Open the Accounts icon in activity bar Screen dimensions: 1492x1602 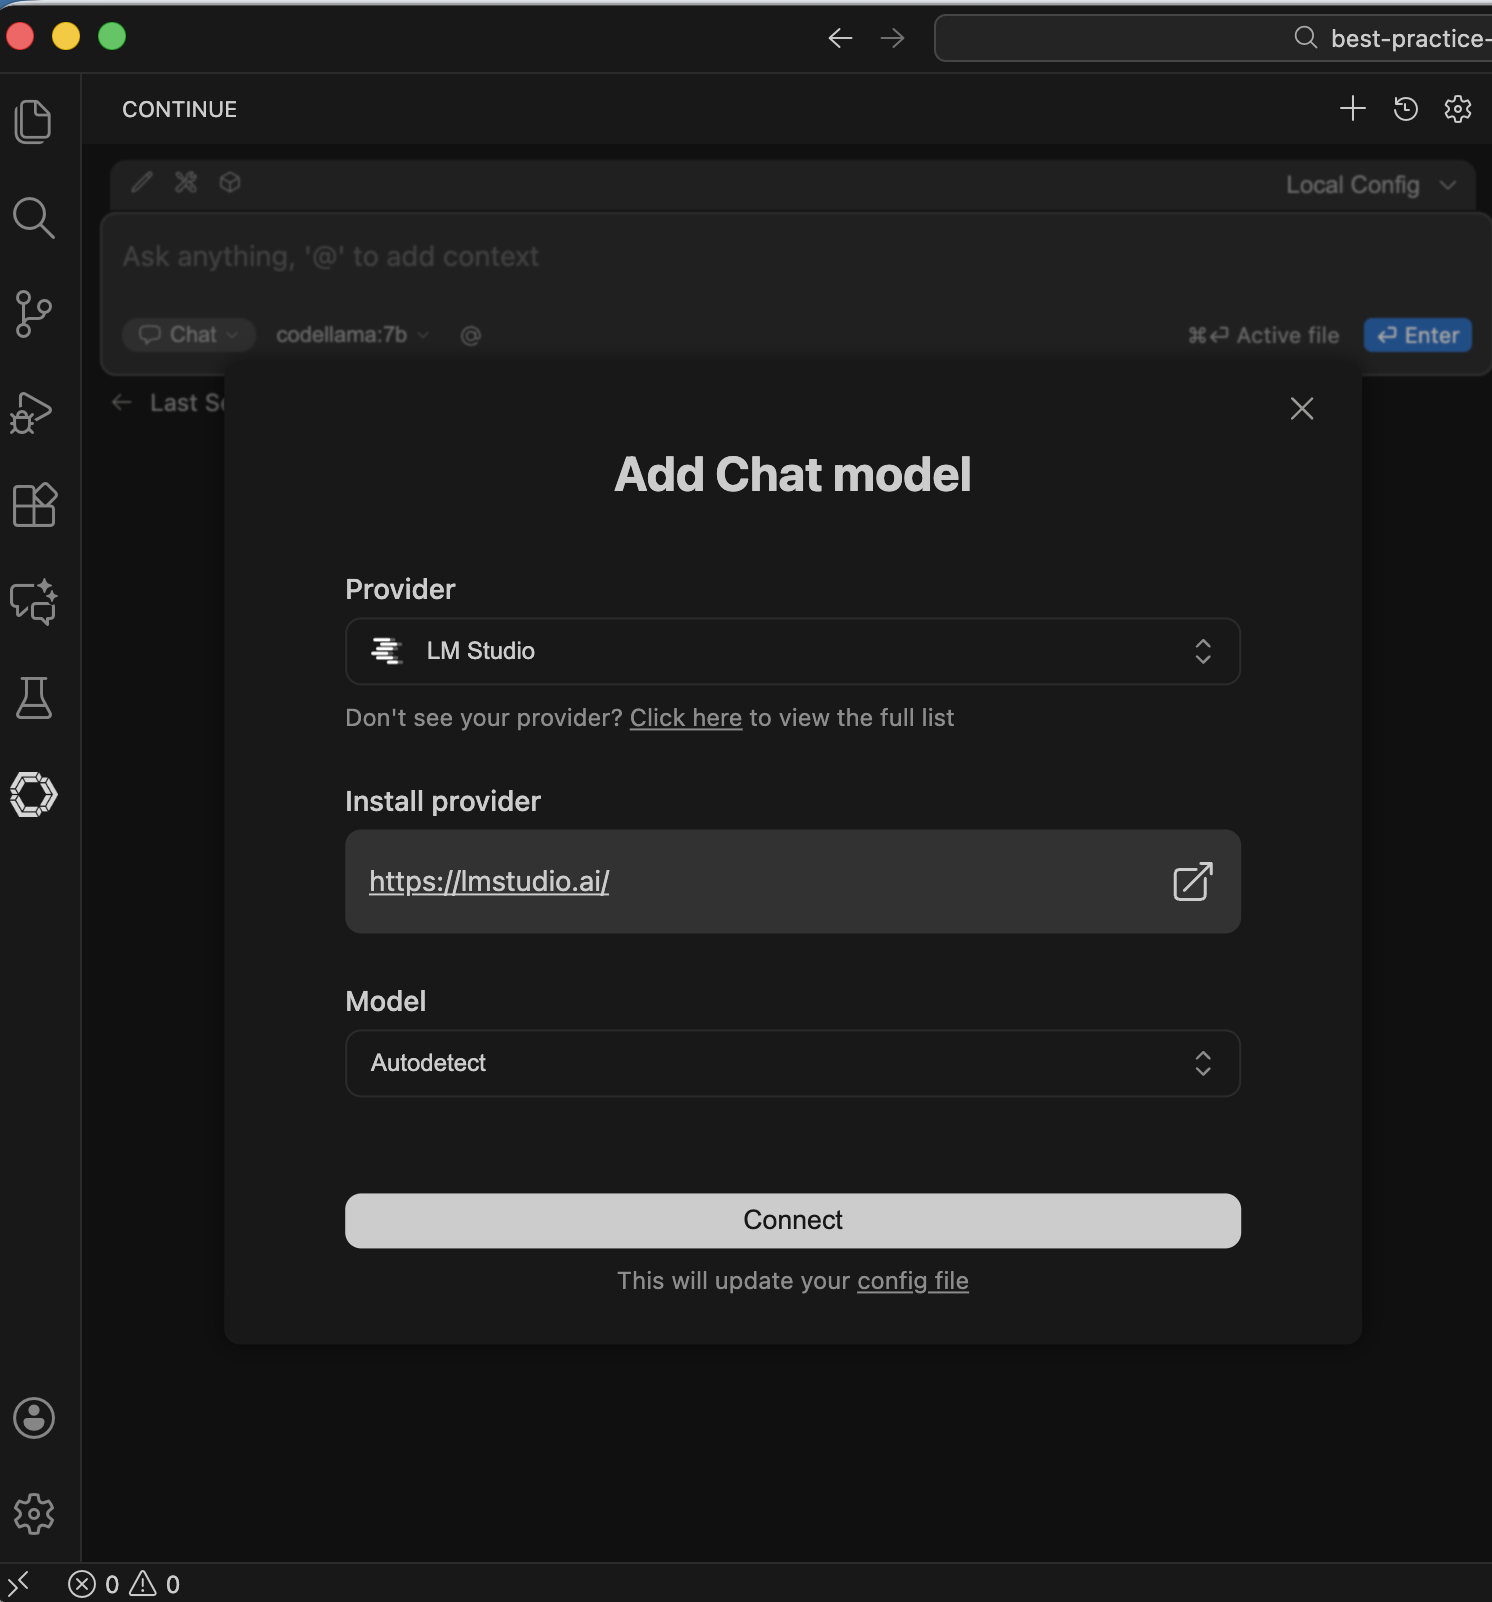coord(34,1418)
